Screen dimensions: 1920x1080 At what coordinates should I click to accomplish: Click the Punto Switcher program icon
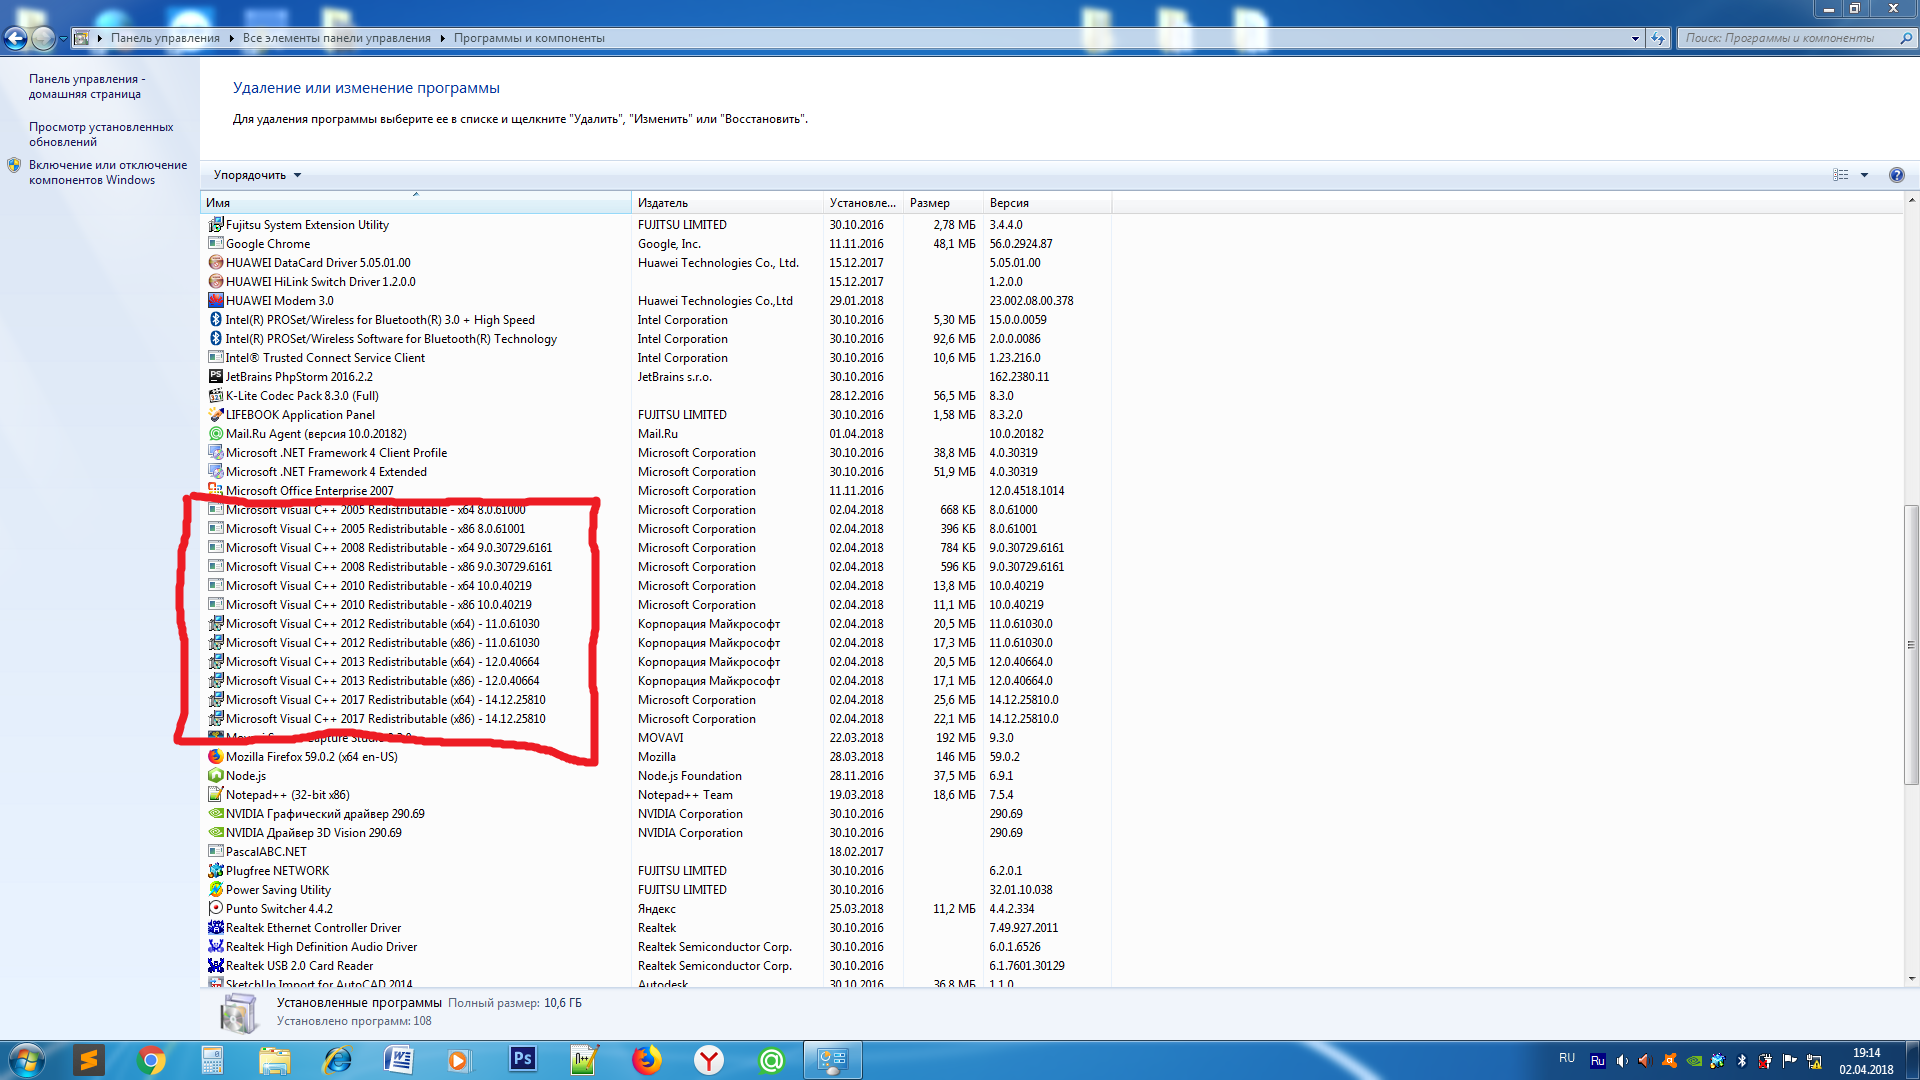215,909
